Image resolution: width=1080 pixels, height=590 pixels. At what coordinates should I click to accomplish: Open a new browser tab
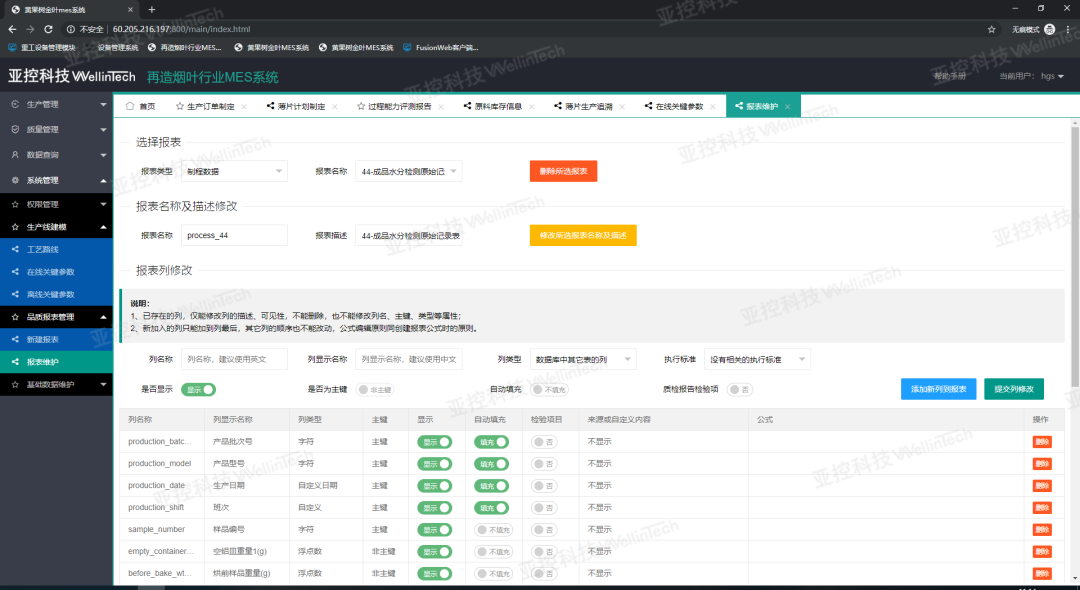[x=152, y=10]
